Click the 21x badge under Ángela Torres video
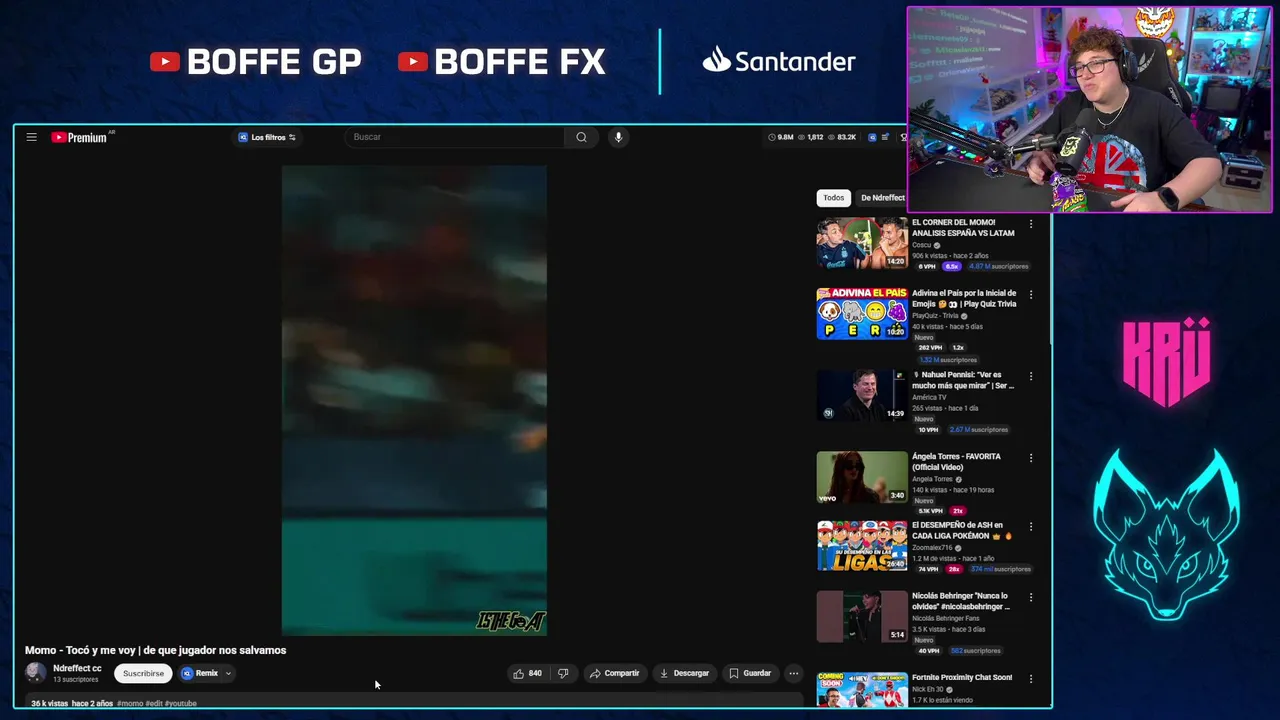 tap(957, 511)
